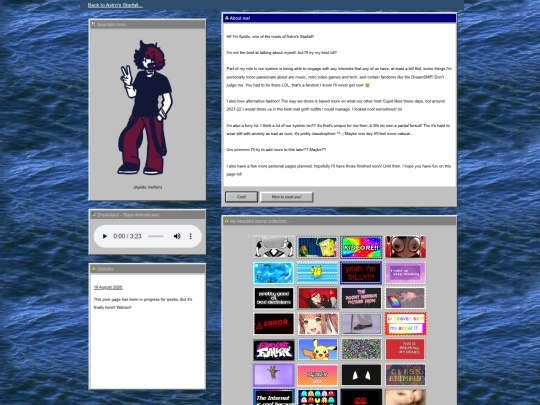Seek along the audio progress bar
This screenshot has height=405, width=540.
[156, 236]
